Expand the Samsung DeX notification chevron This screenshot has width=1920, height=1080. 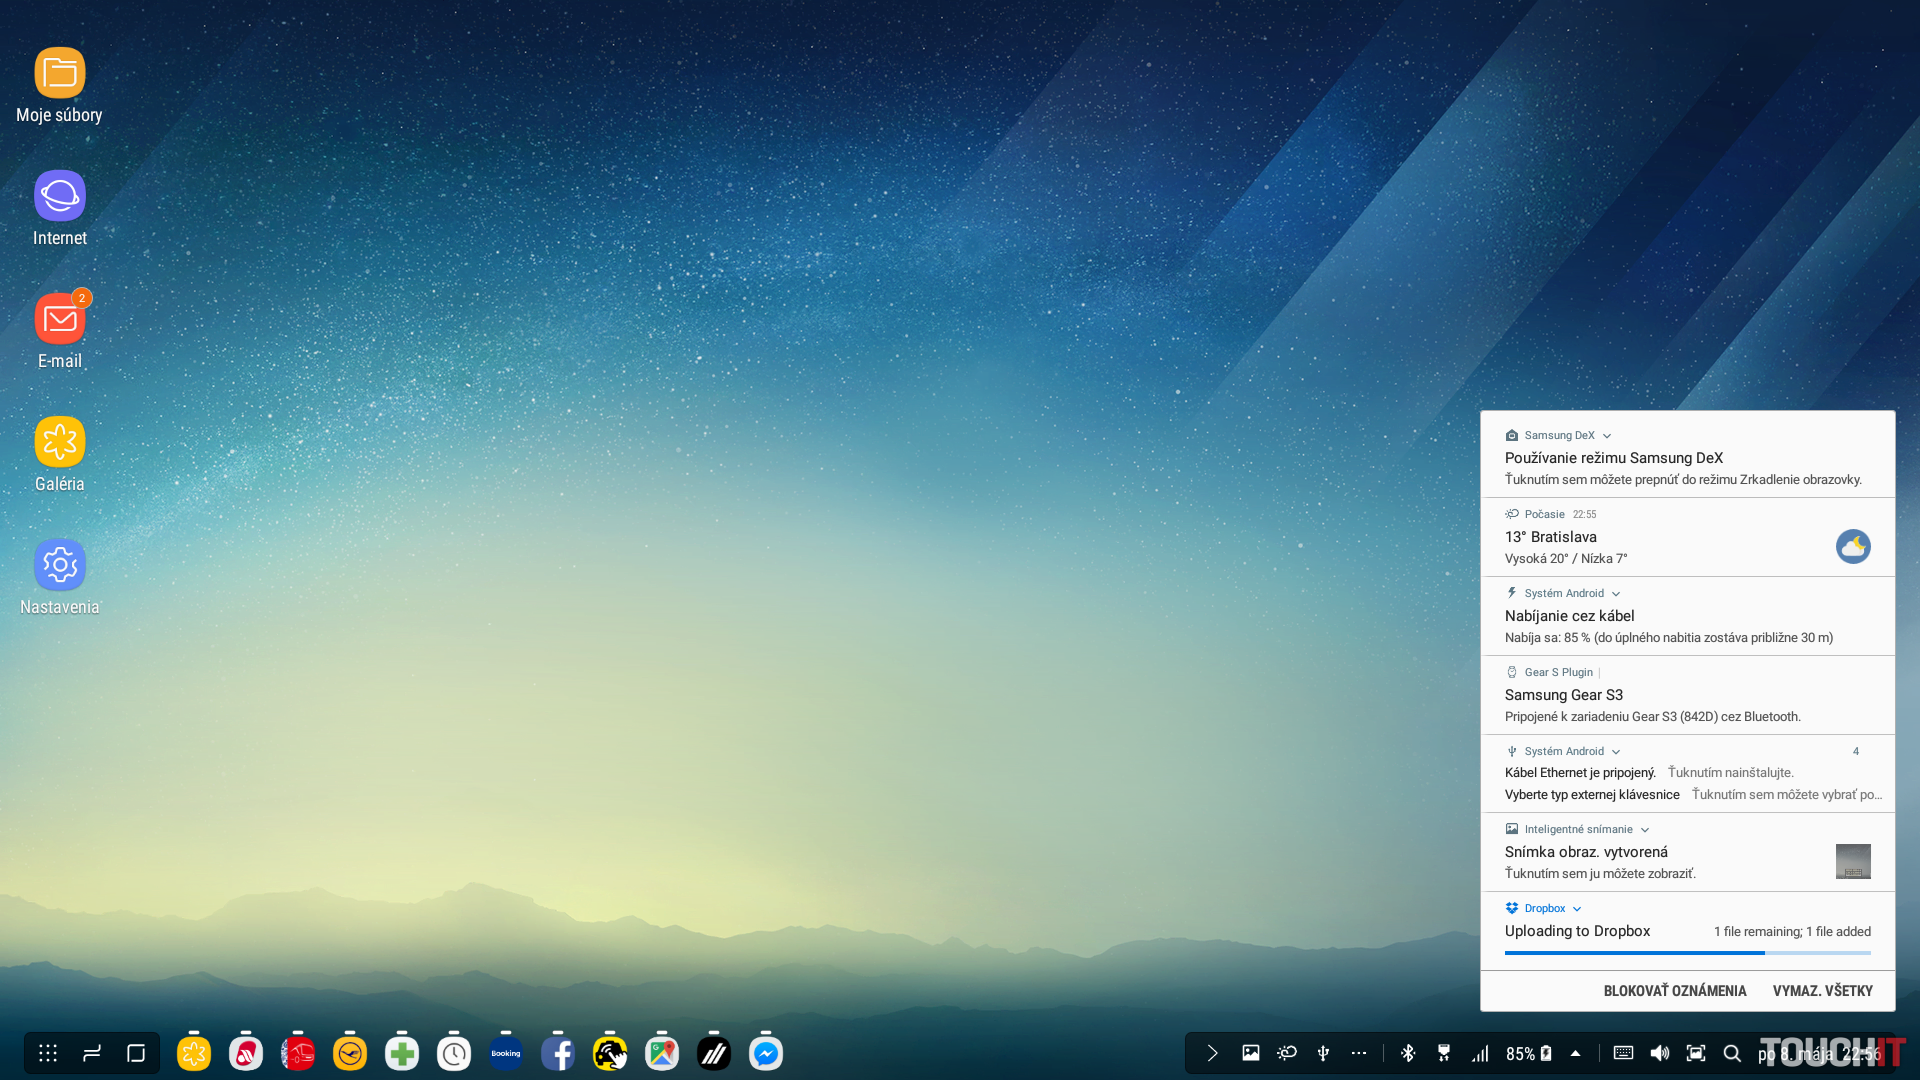1607,436
